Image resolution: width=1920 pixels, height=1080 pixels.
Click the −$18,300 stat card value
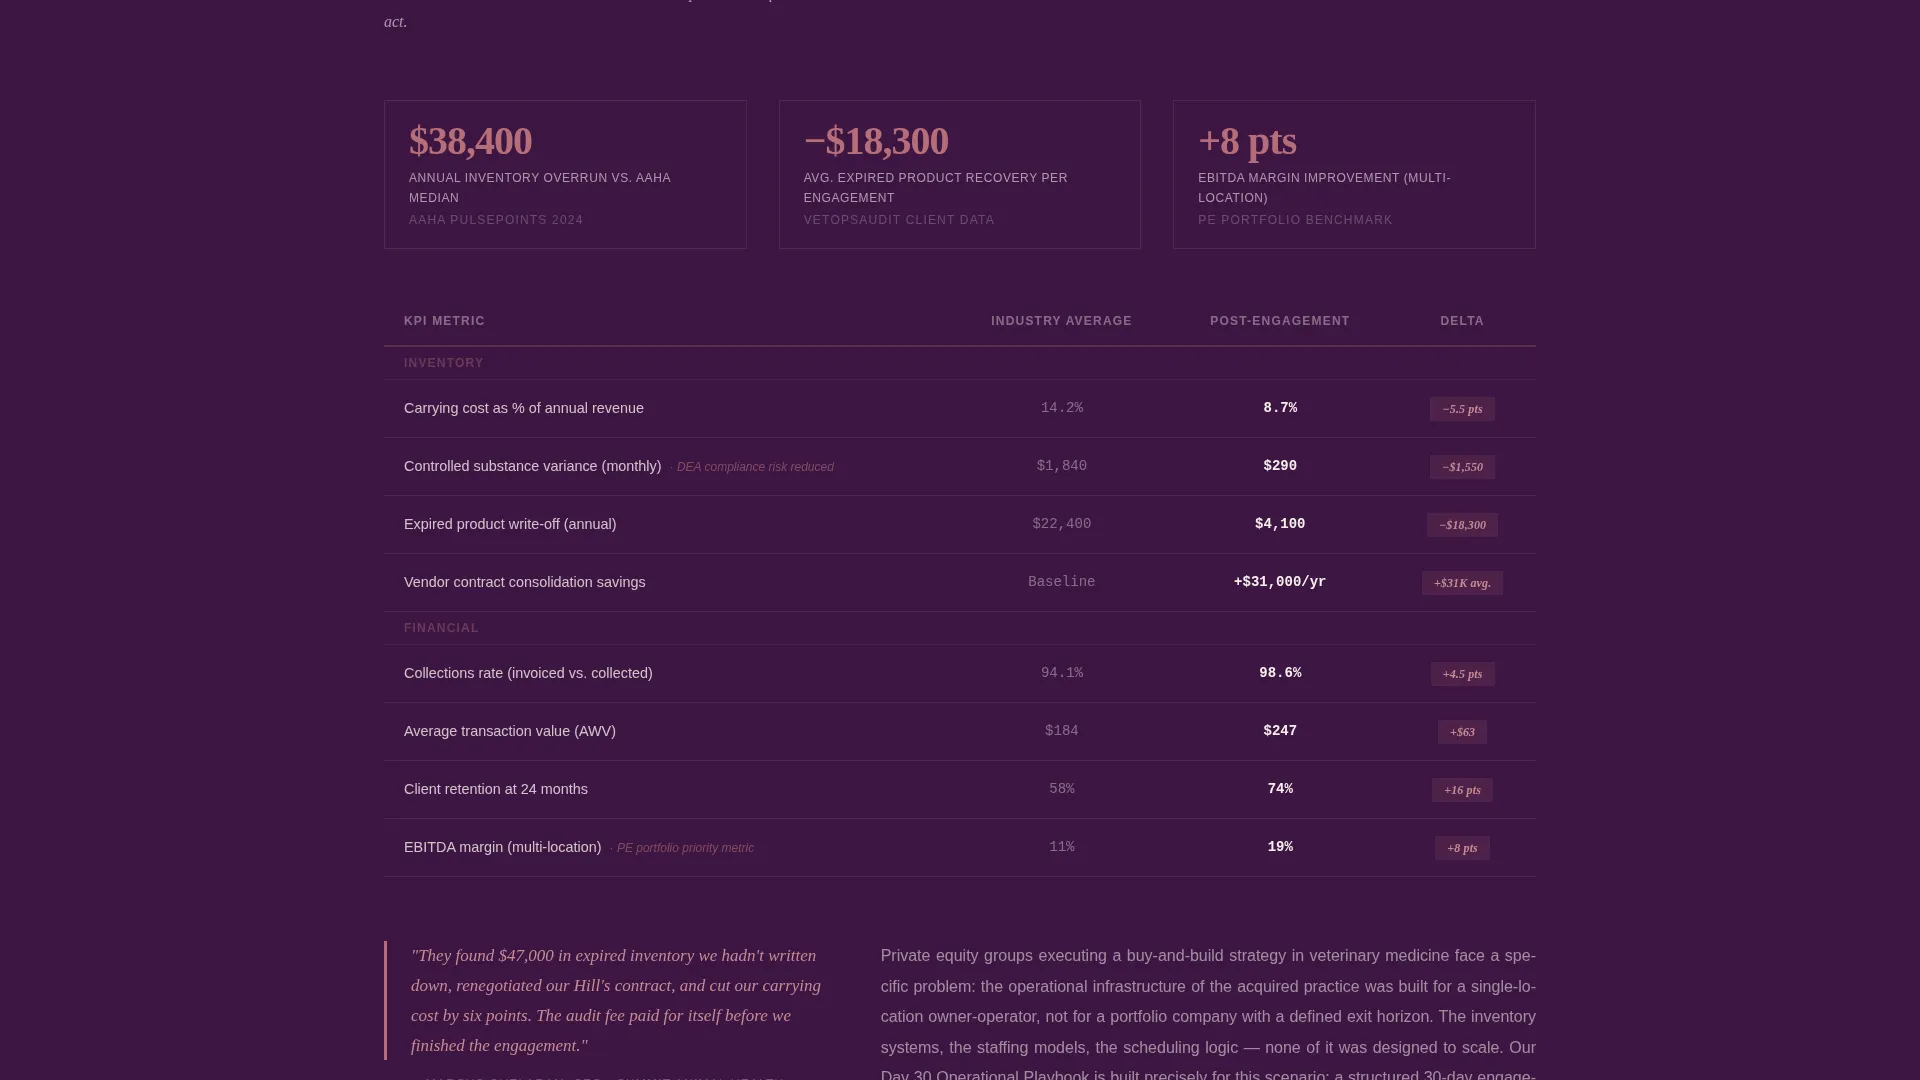(876, 141)
